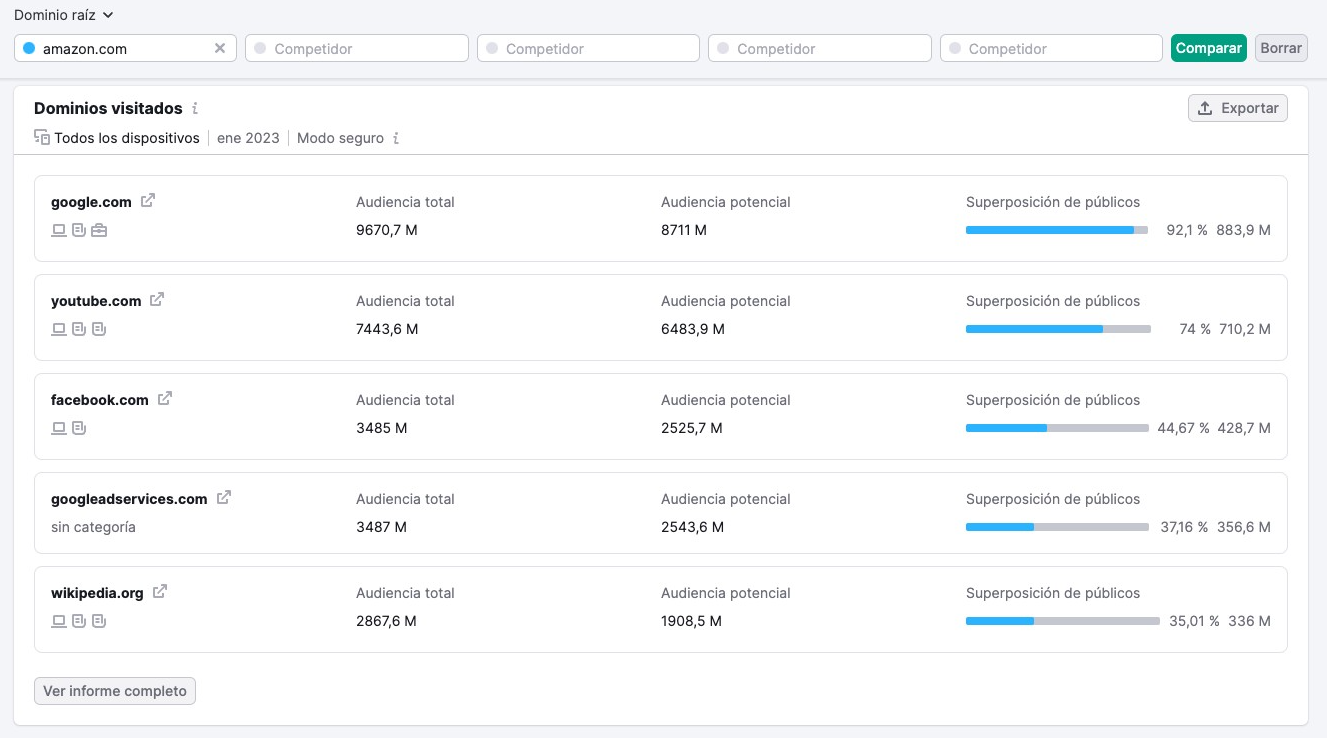Click the googleadservices.com audience overlap bar
The image size is (1327, 738).
click(x=1057, y=527)
